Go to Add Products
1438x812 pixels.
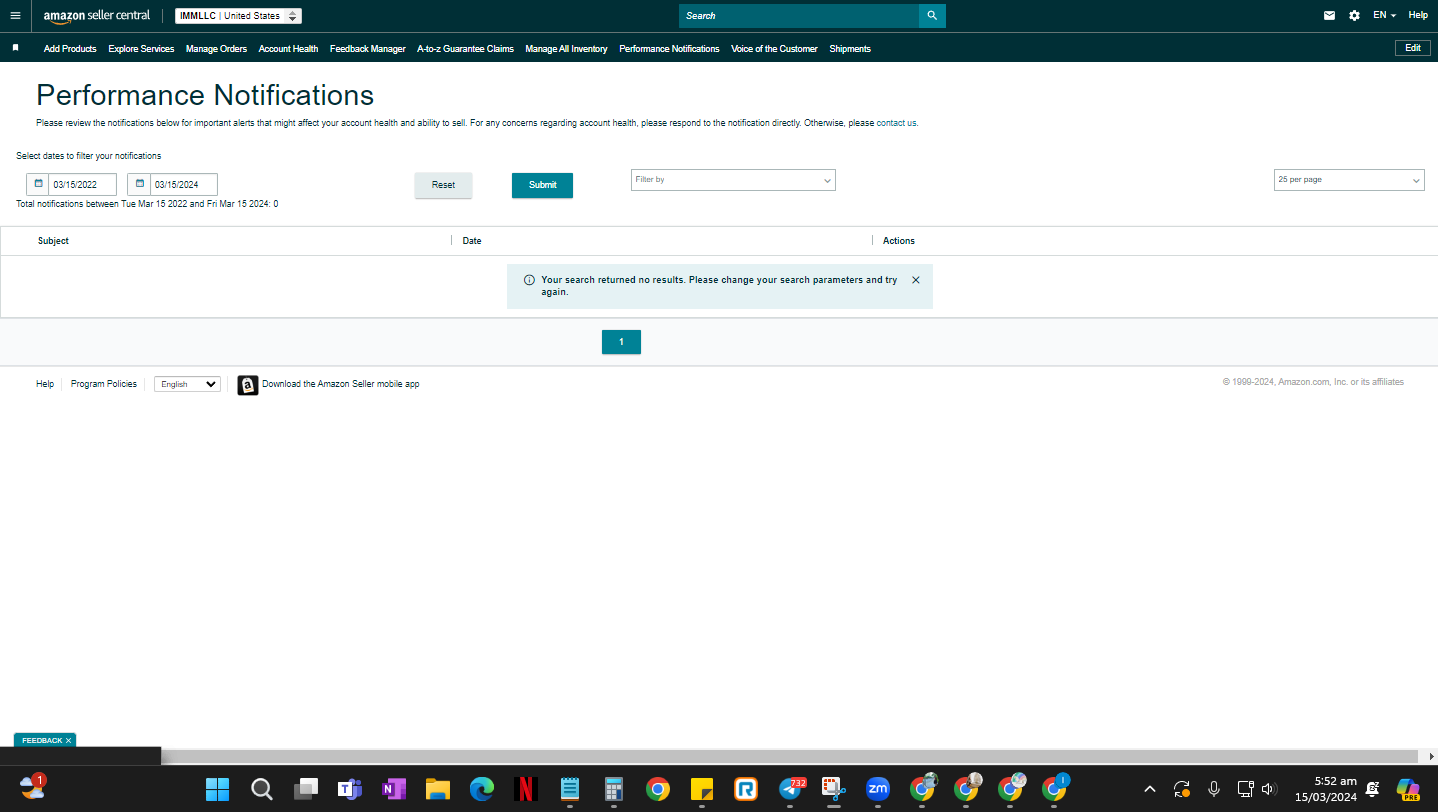[x=70, y=49]
